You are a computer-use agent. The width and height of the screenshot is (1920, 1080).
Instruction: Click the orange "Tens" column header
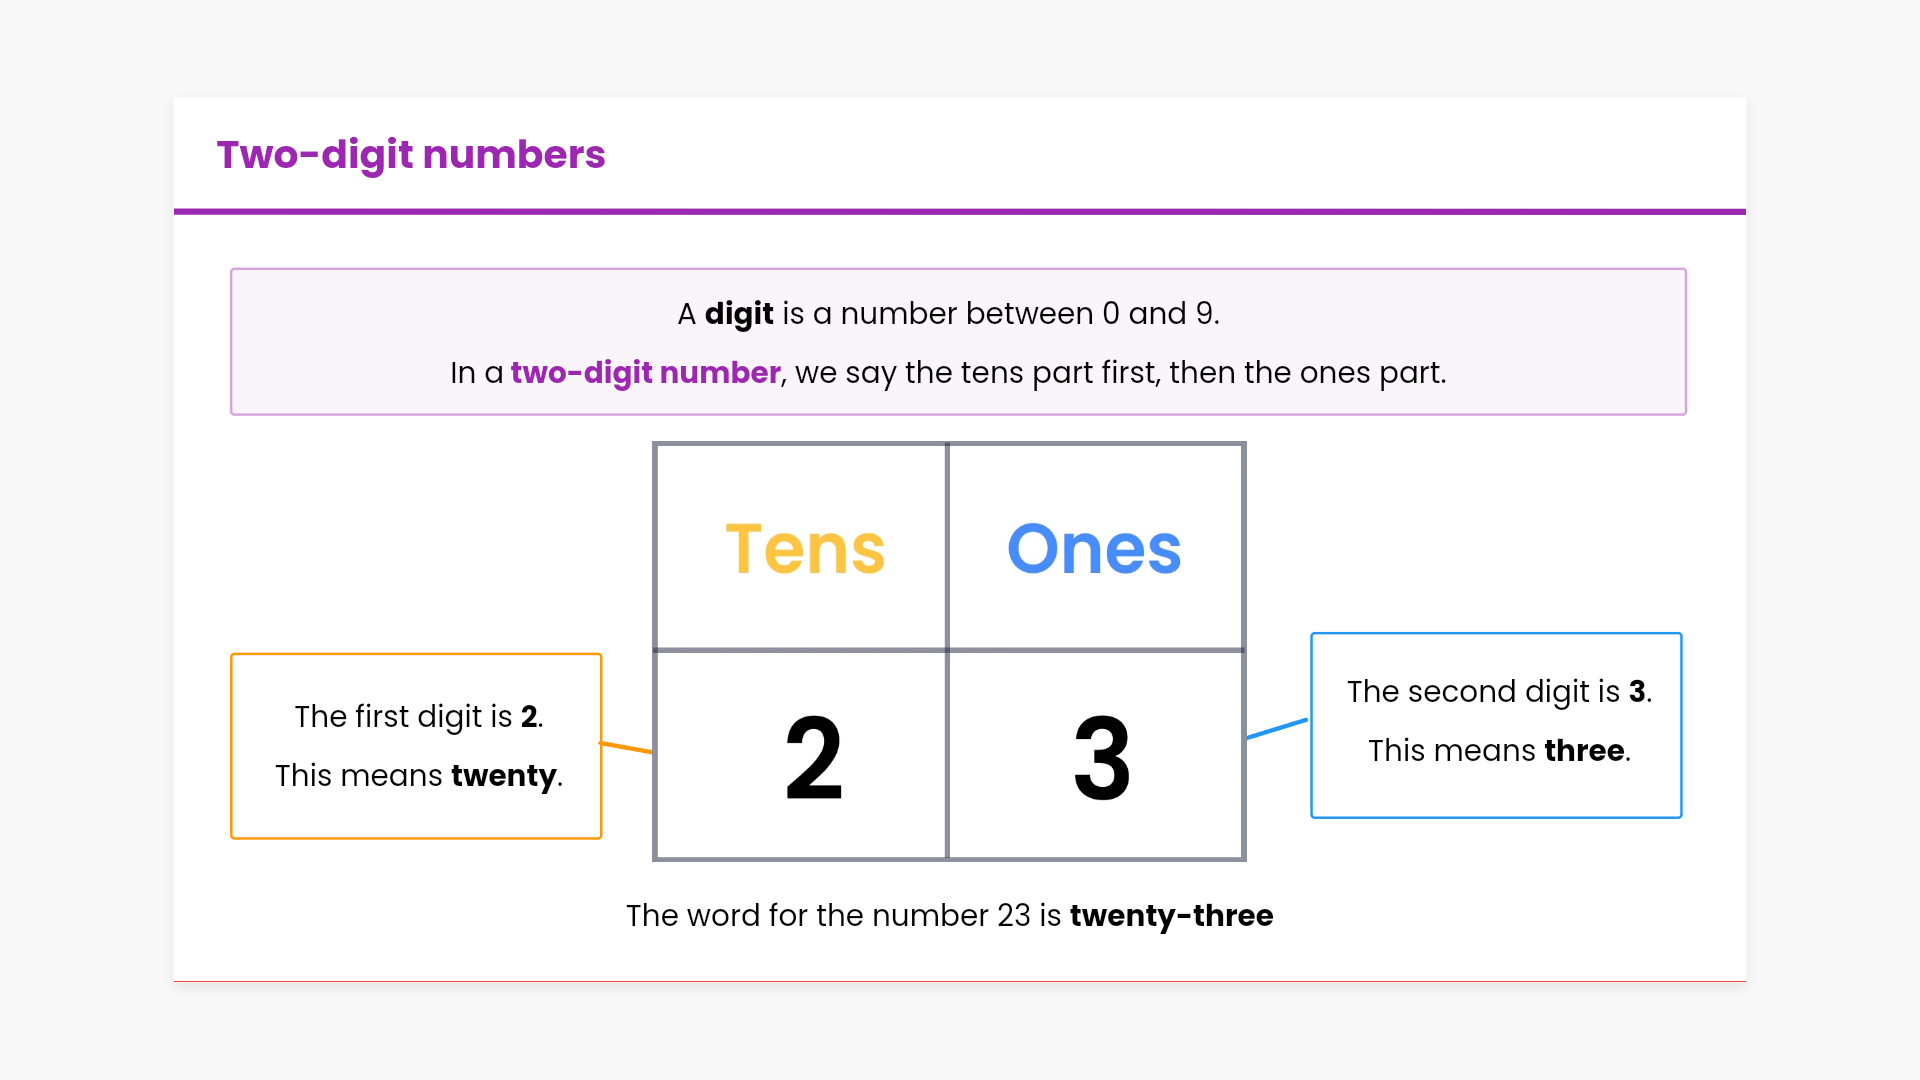(805, 549)
